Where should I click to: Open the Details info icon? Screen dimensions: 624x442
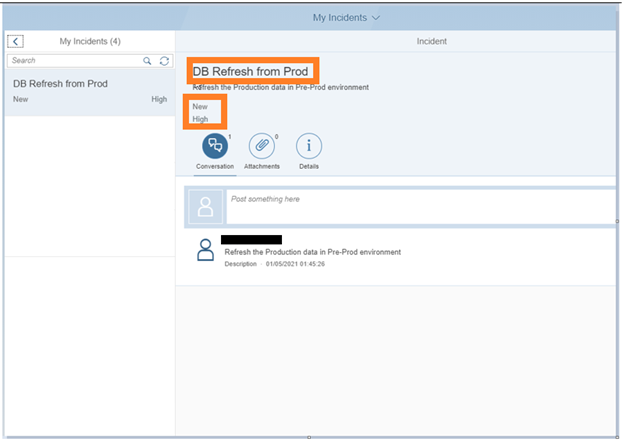coord(308,146)
